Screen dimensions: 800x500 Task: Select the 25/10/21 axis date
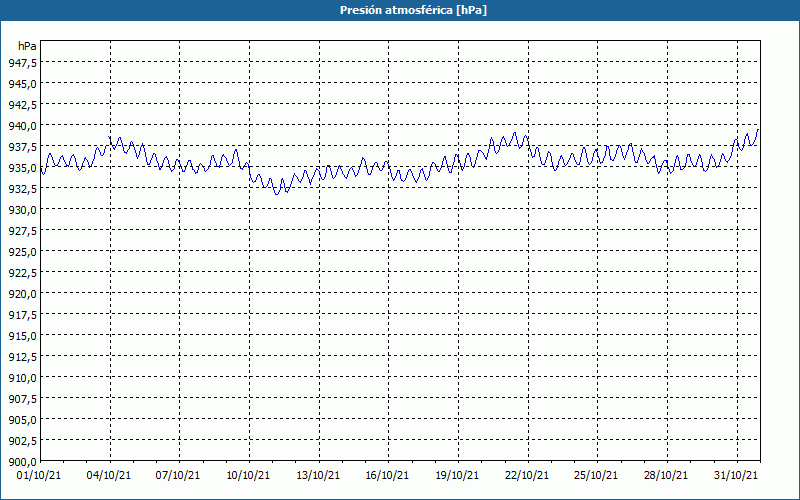596,476
